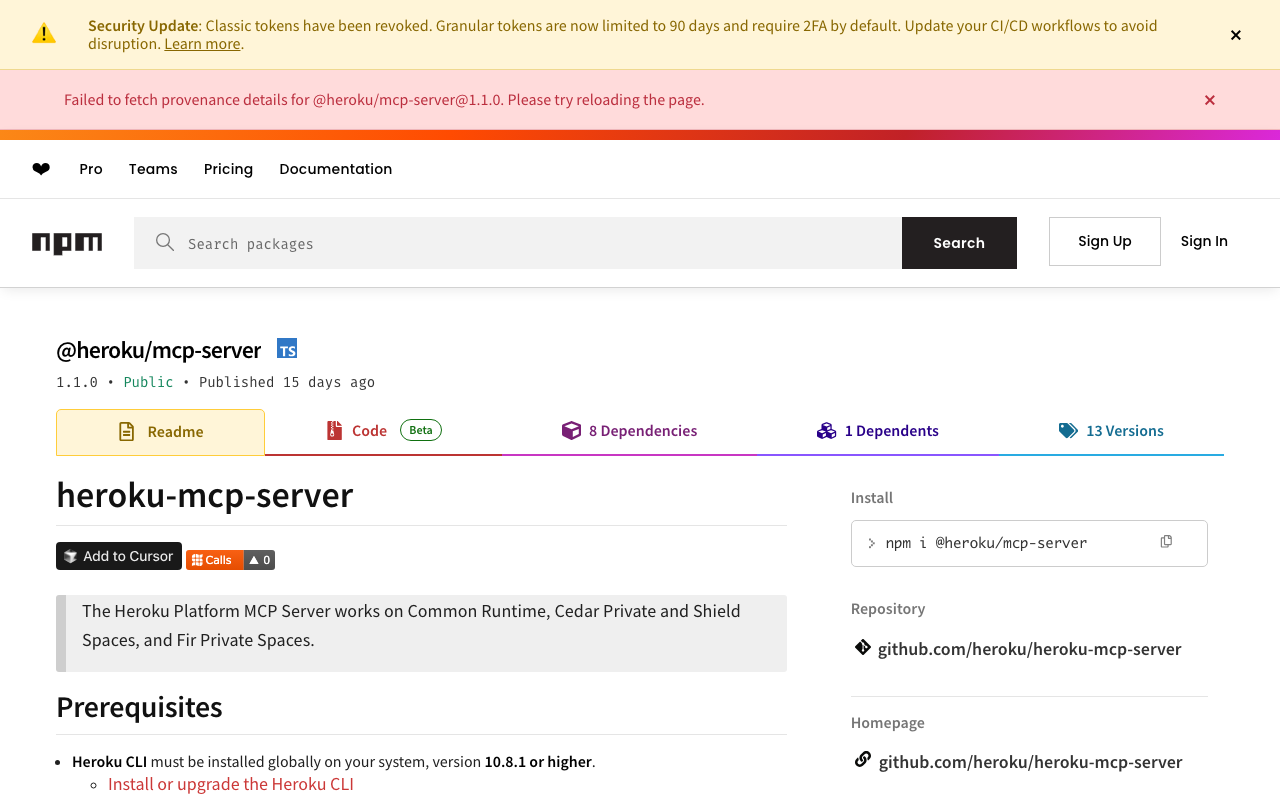This screenshot has height=800, width=1280.
Task: Click the security warning triangle icon
Action: [44, 34]
